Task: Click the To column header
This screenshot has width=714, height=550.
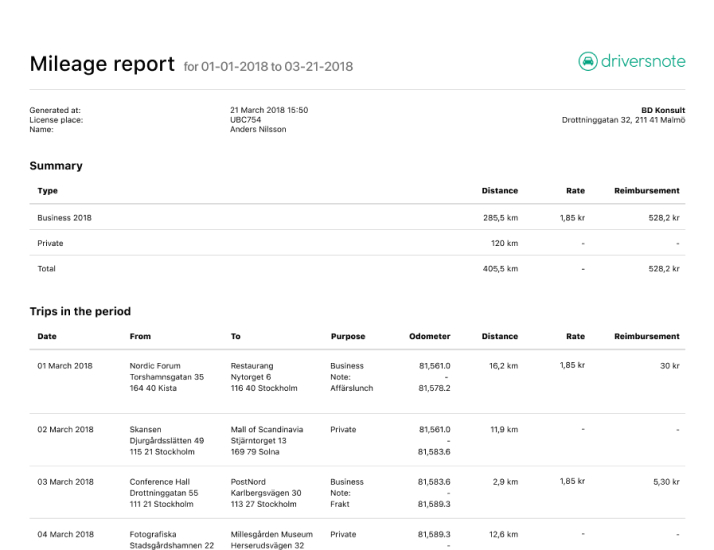Action: click(235, 336)
